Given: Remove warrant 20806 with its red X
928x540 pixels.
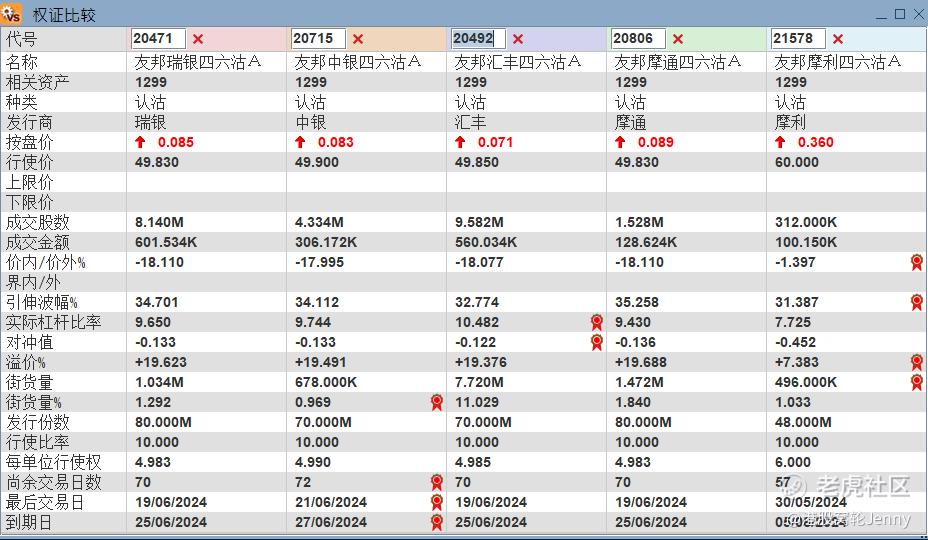Looking at the screenshot, I should (678, 39).
